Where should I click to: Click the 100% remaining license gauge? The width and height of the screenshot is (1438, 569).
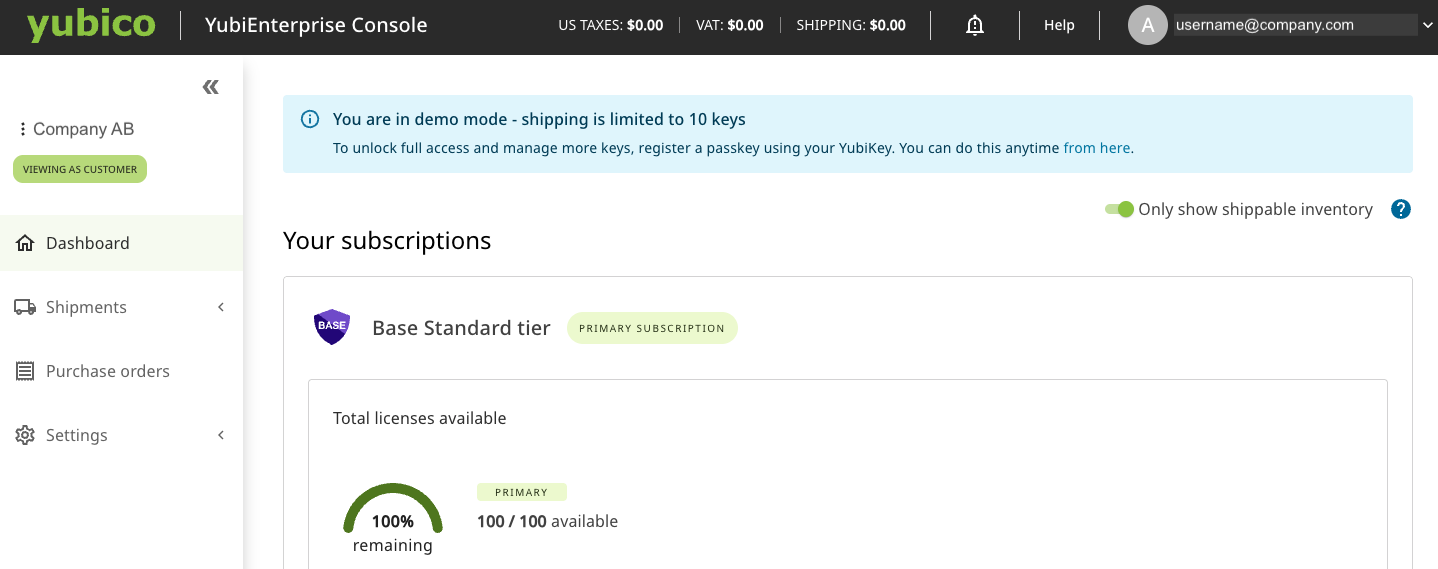tap(393, 517)
